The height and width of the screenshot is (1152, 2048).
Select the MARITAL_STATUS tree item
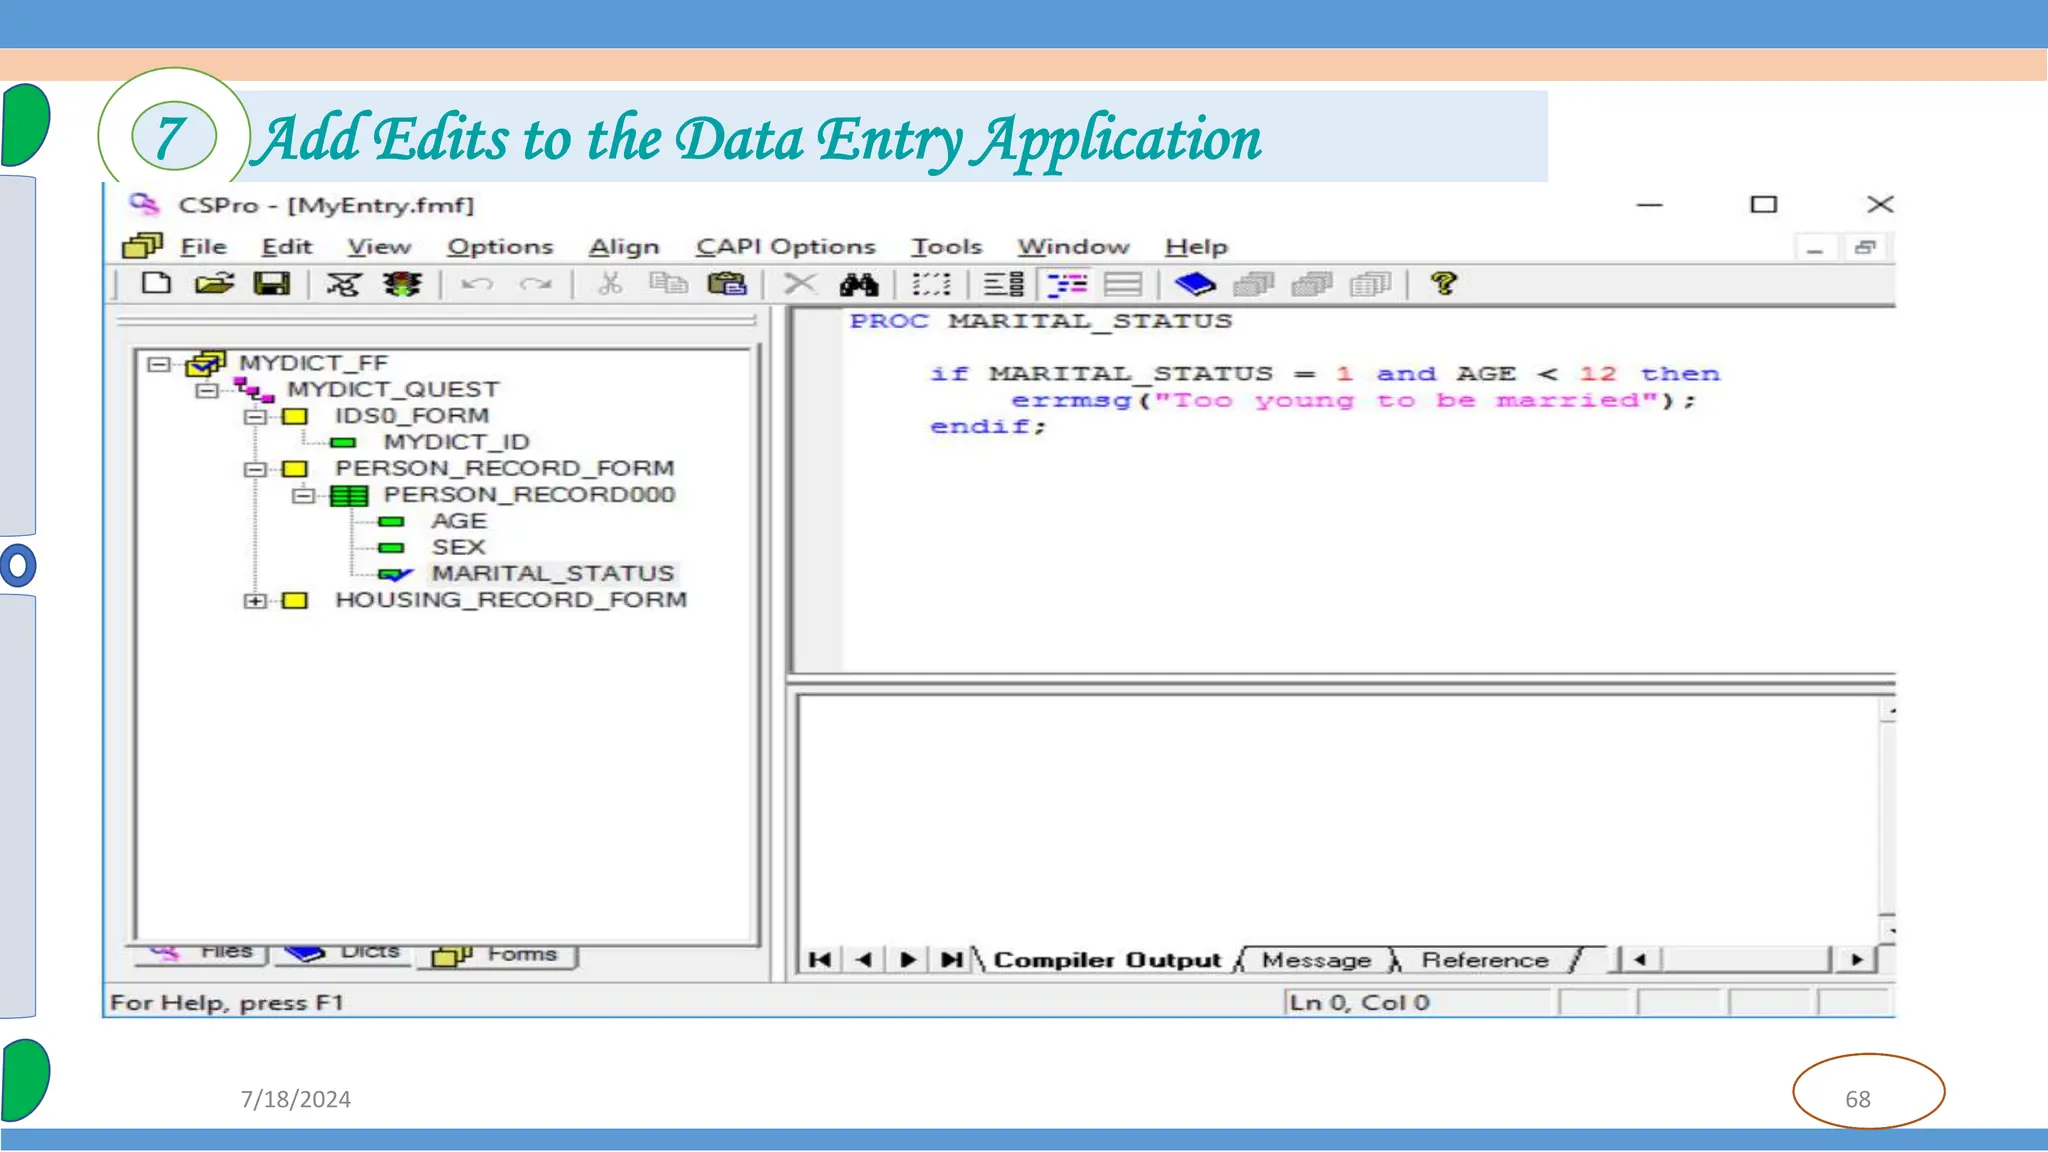pyautogui.click(x=553, y=573)
